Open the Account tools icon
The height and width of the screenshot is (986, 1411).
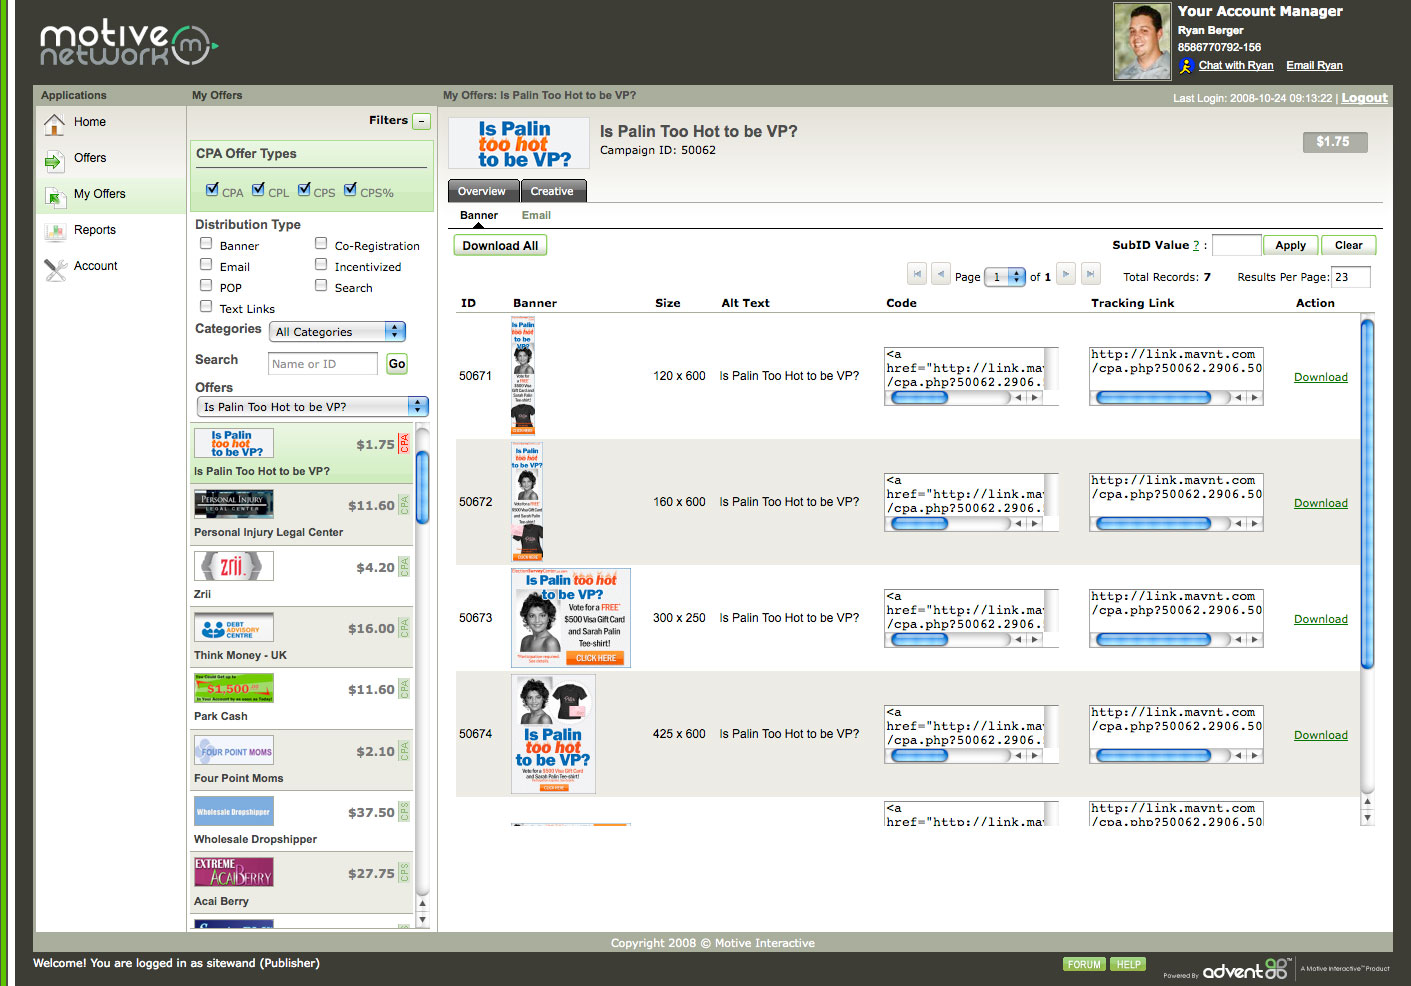(54, 267)
